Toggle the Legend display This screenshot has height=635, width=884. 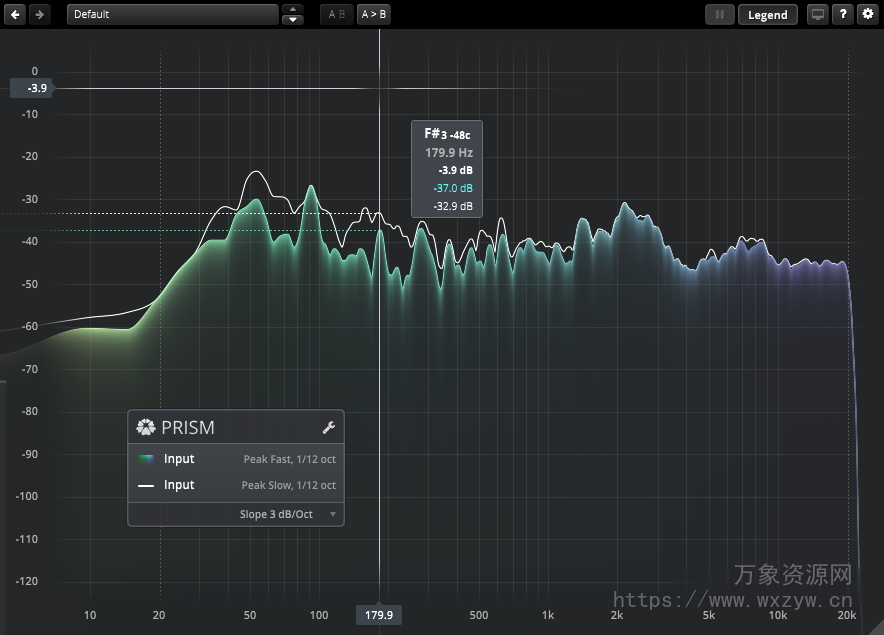tap(768, 14)
